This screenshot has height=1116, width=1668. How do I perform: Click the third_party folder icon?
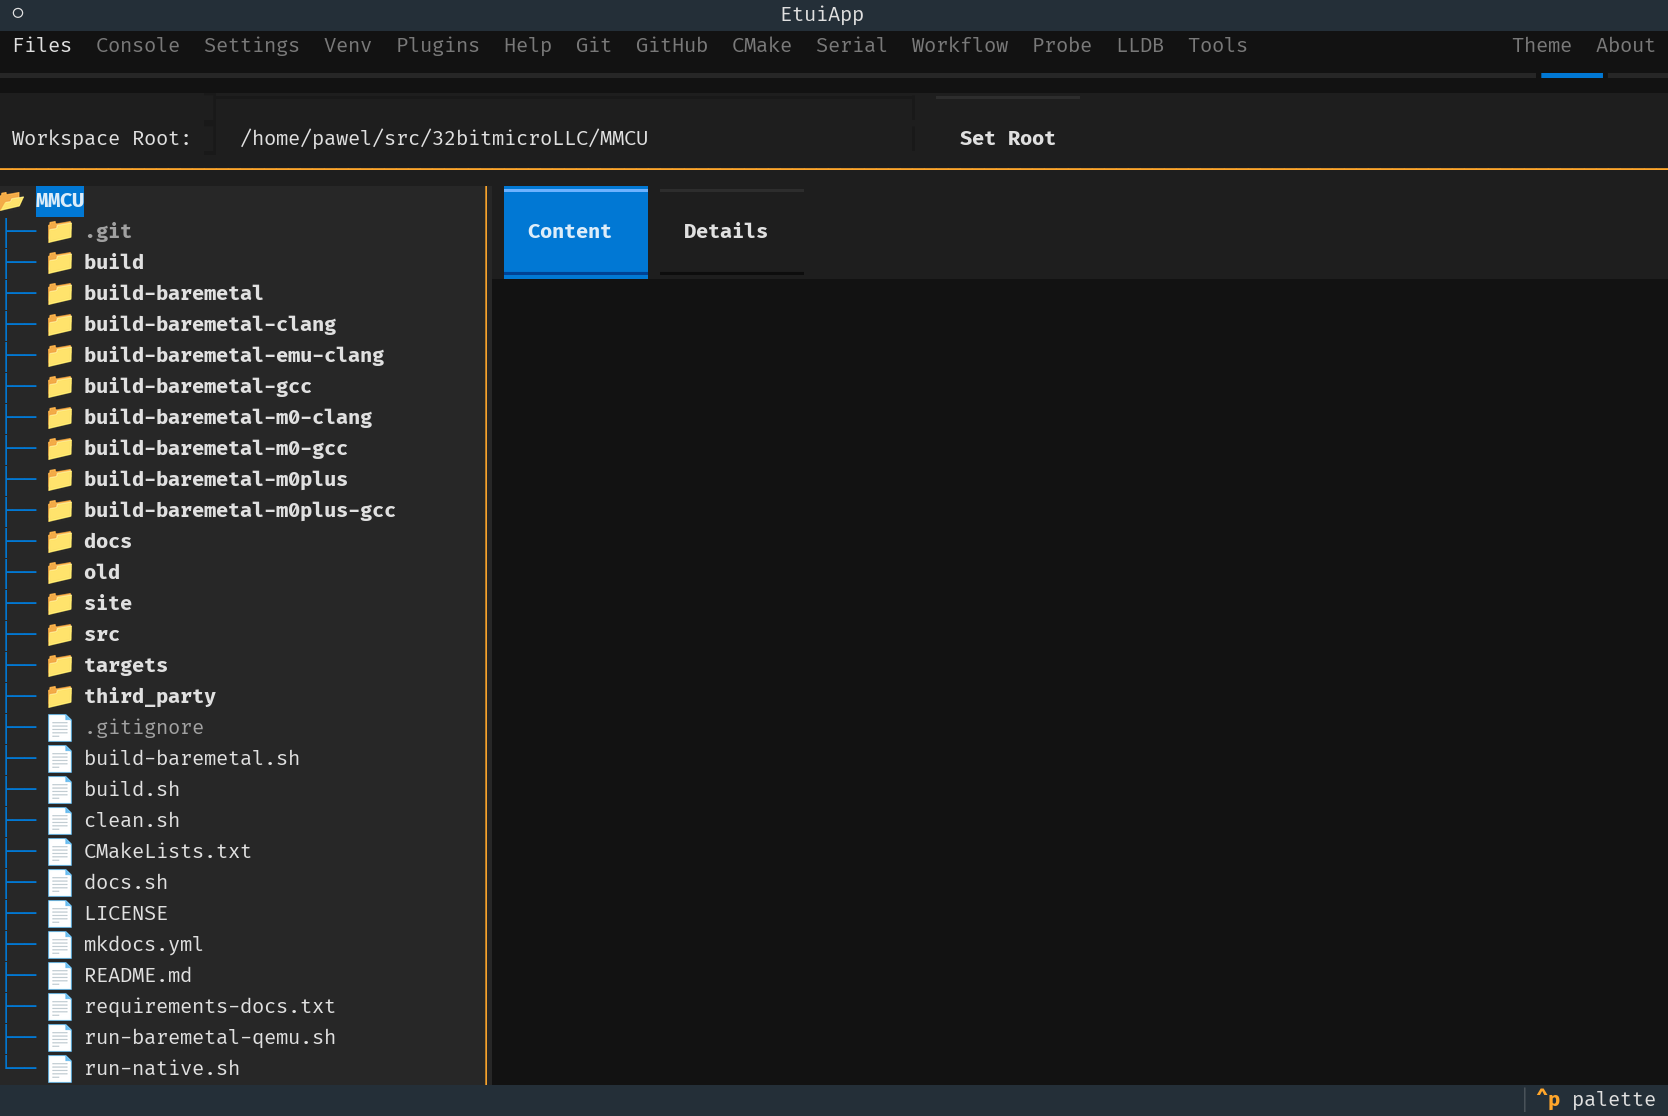60,696
